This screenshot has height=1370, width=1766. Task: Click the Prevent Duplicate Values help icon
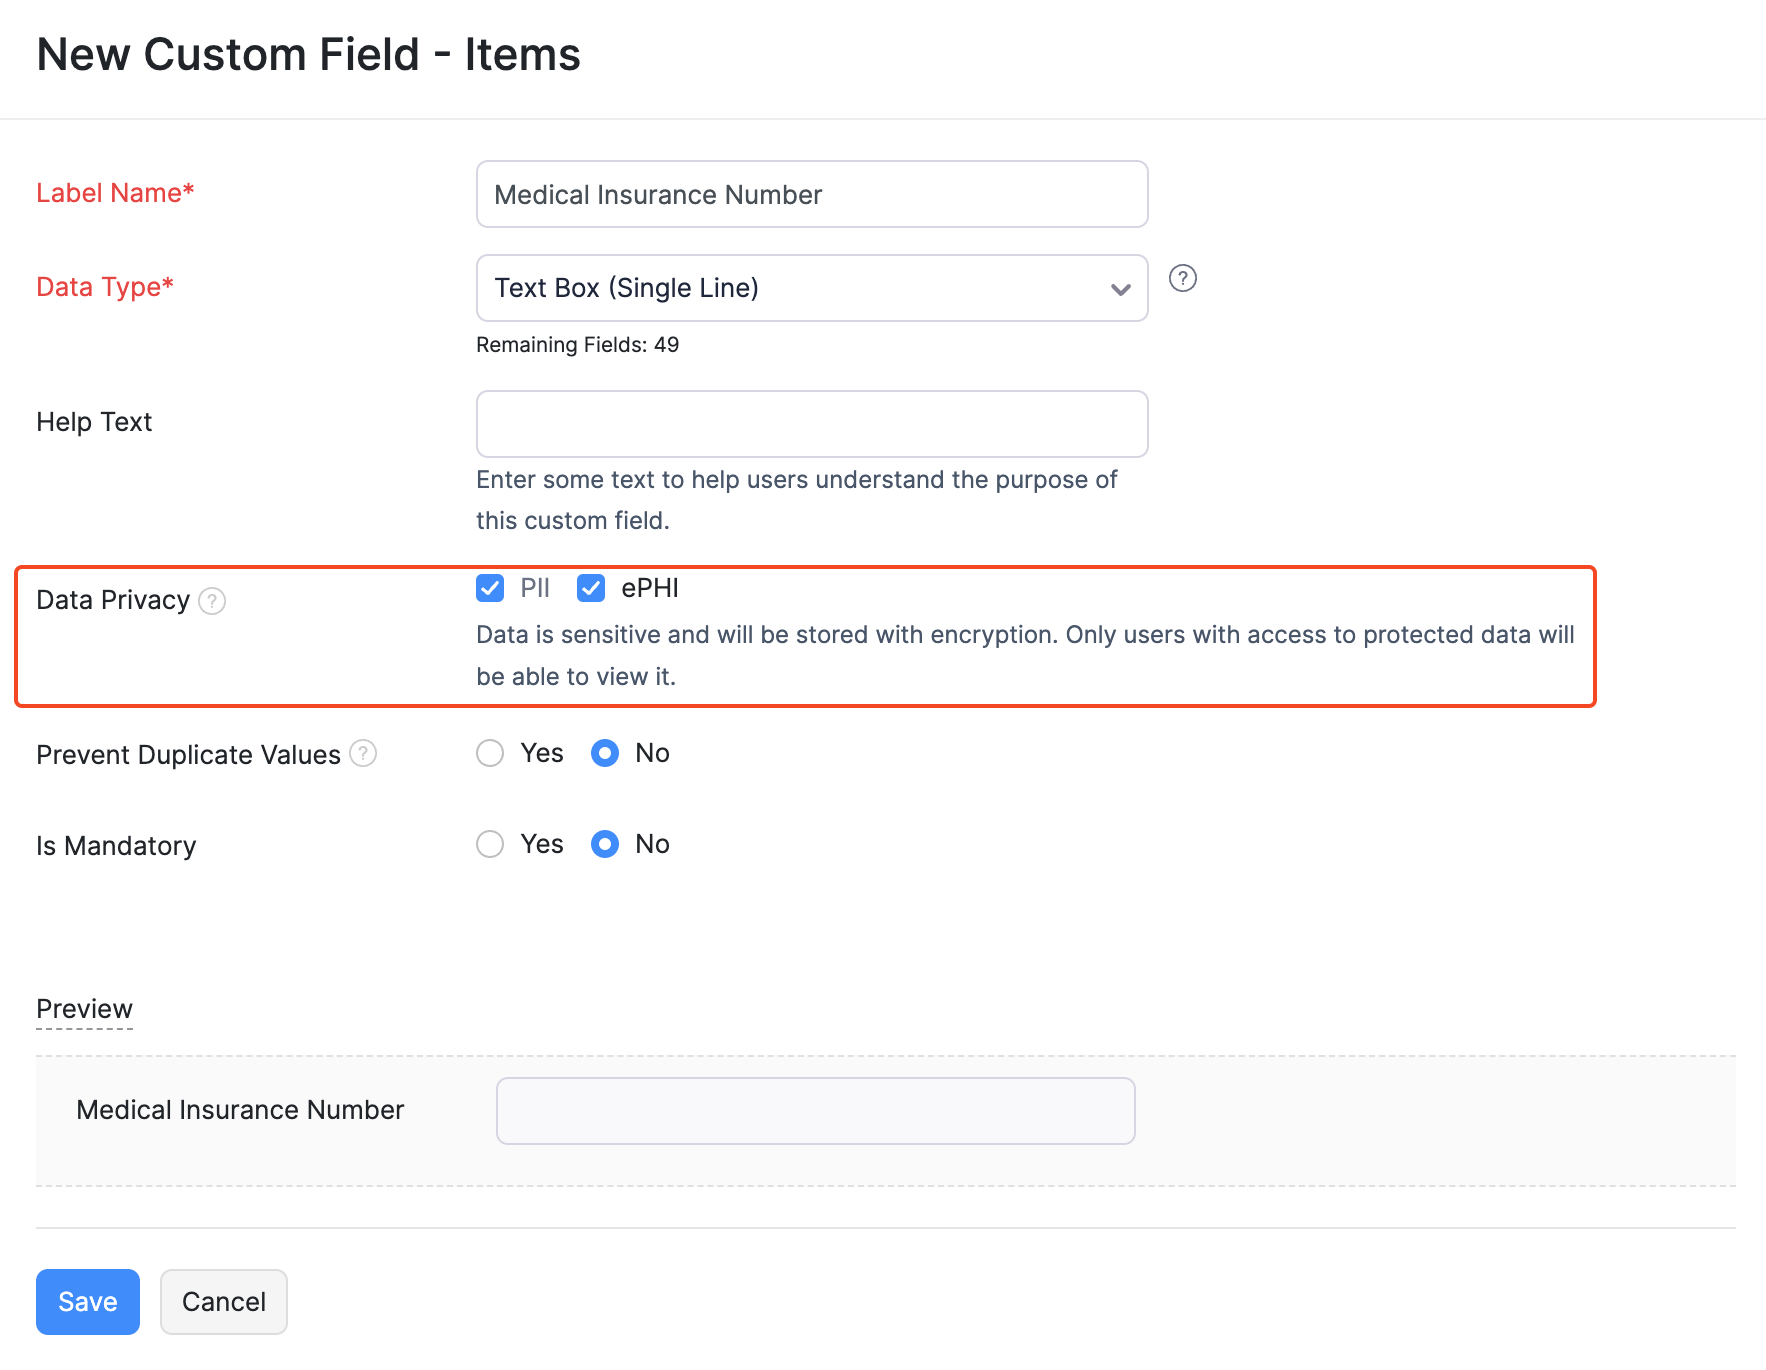[x=363, y=753]
